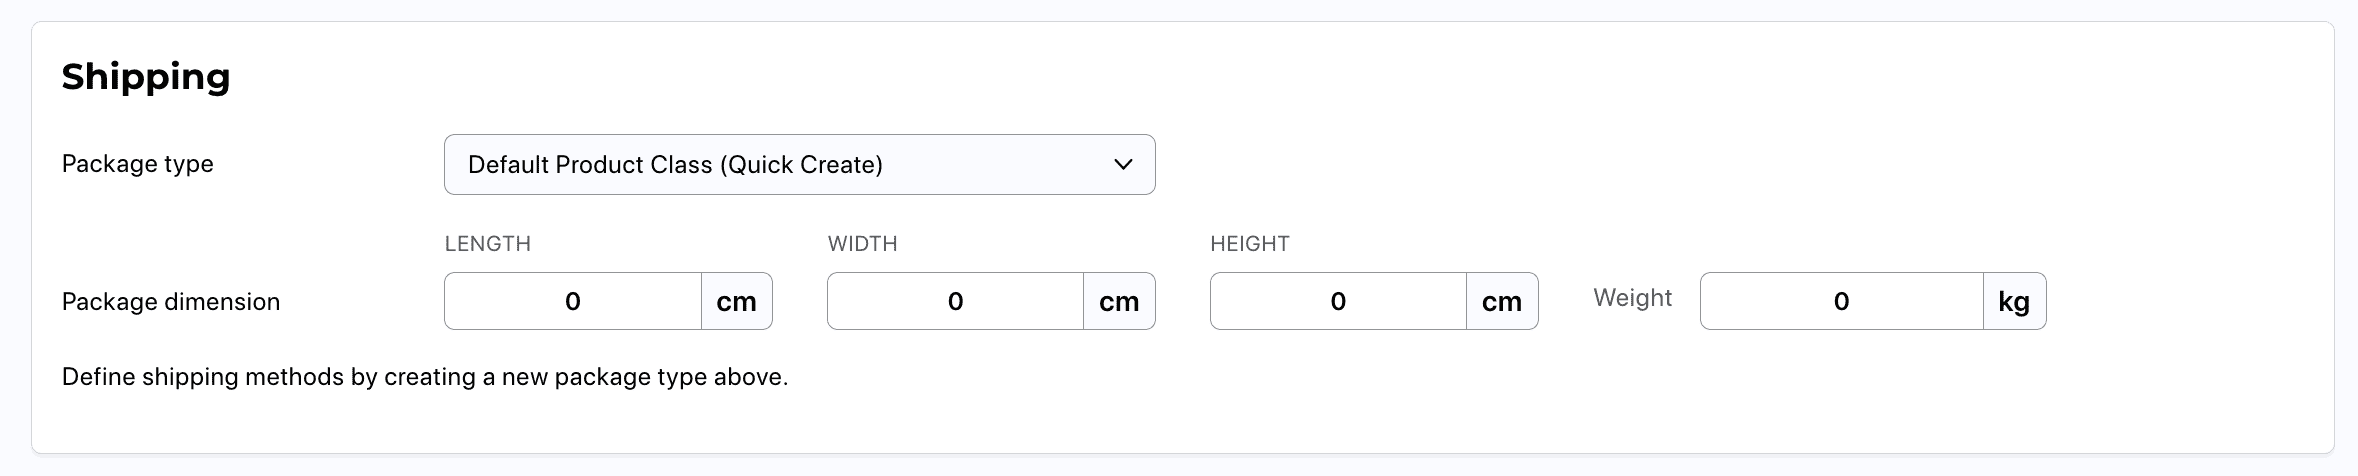
Task: Click the cm unit beside Length field
Action: [x=736, y=301]
